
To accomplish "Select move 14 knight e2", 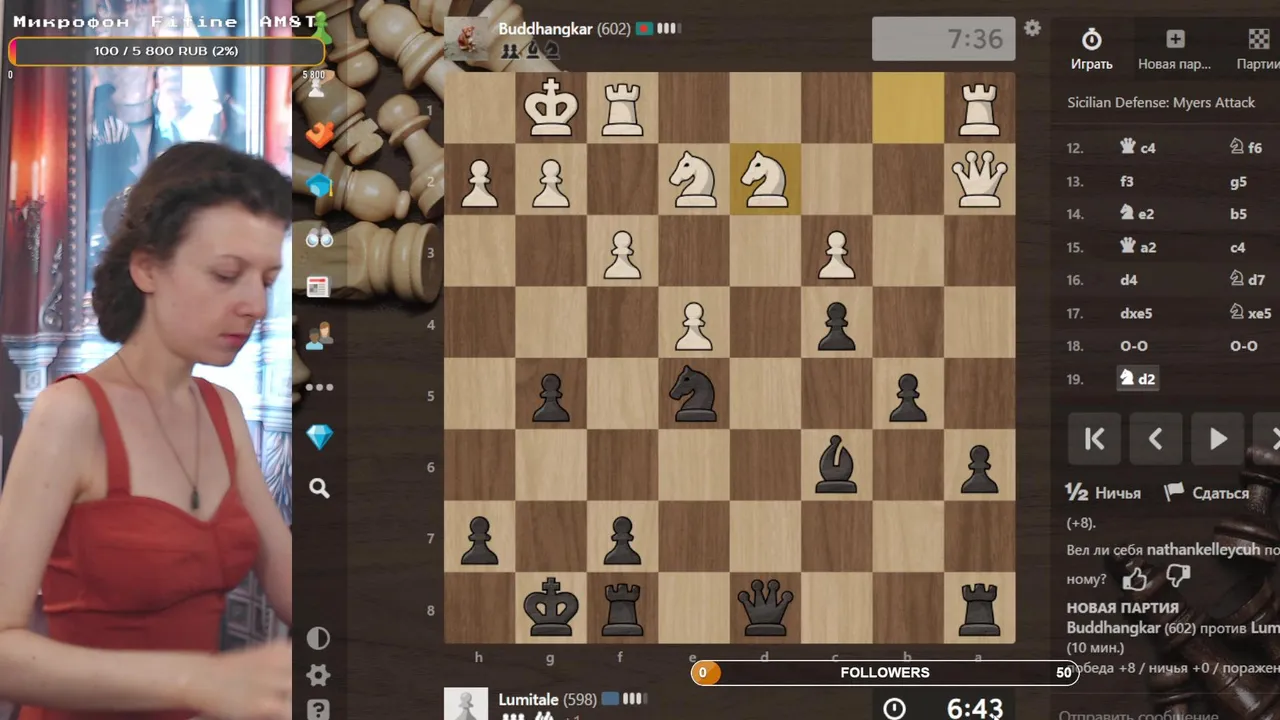I will [1137, 214].
